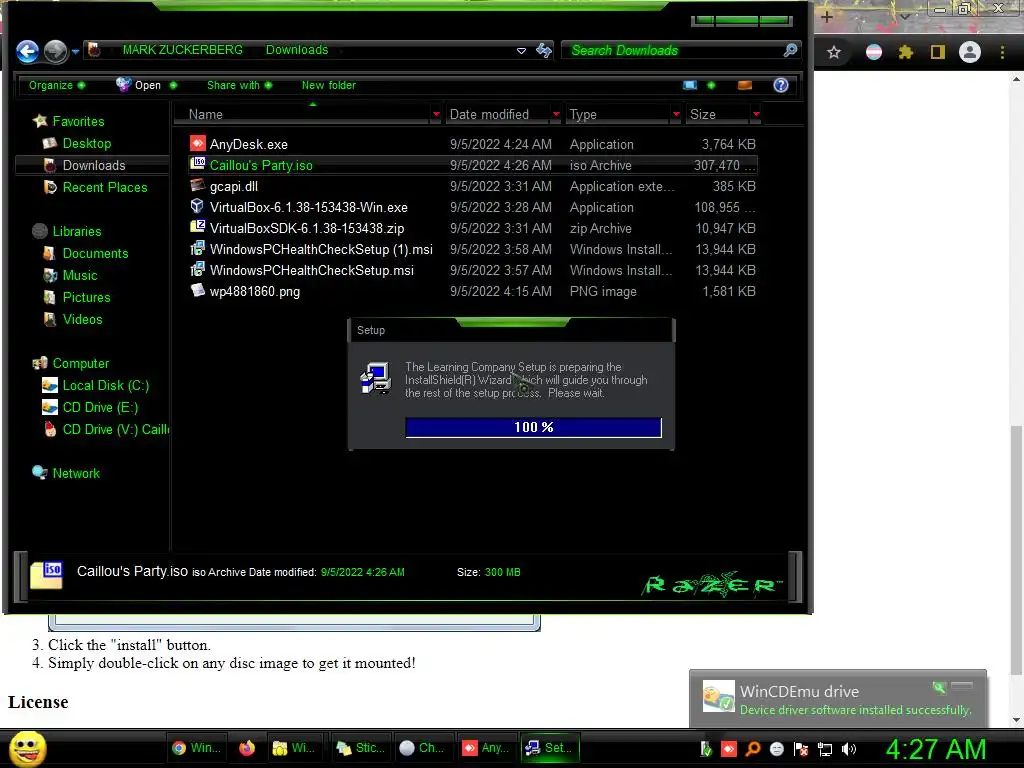Open the Type column filter dropdown

coord(676,114)
